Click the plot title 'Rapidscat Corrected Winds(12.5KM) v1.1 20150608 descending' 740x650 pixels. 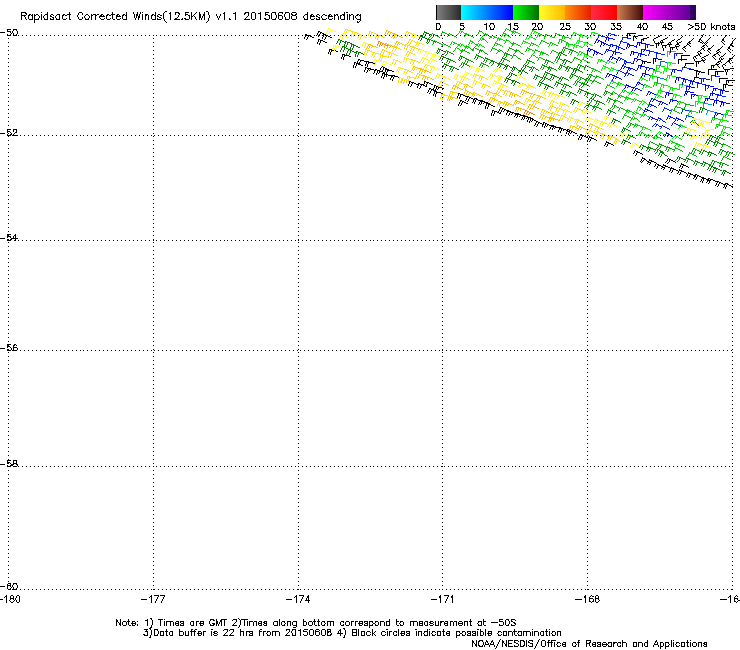point(191,17)
